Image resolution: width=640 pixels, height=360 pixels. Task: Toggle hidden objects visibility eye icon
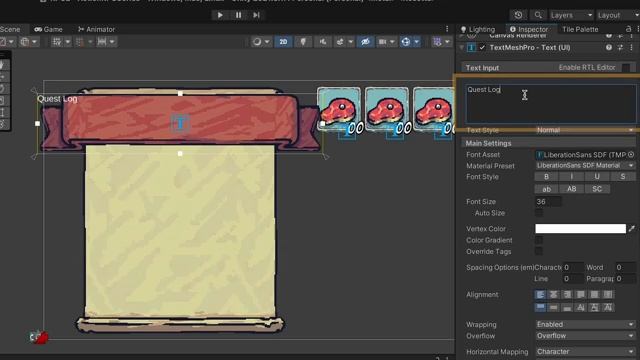click(365, 42)
